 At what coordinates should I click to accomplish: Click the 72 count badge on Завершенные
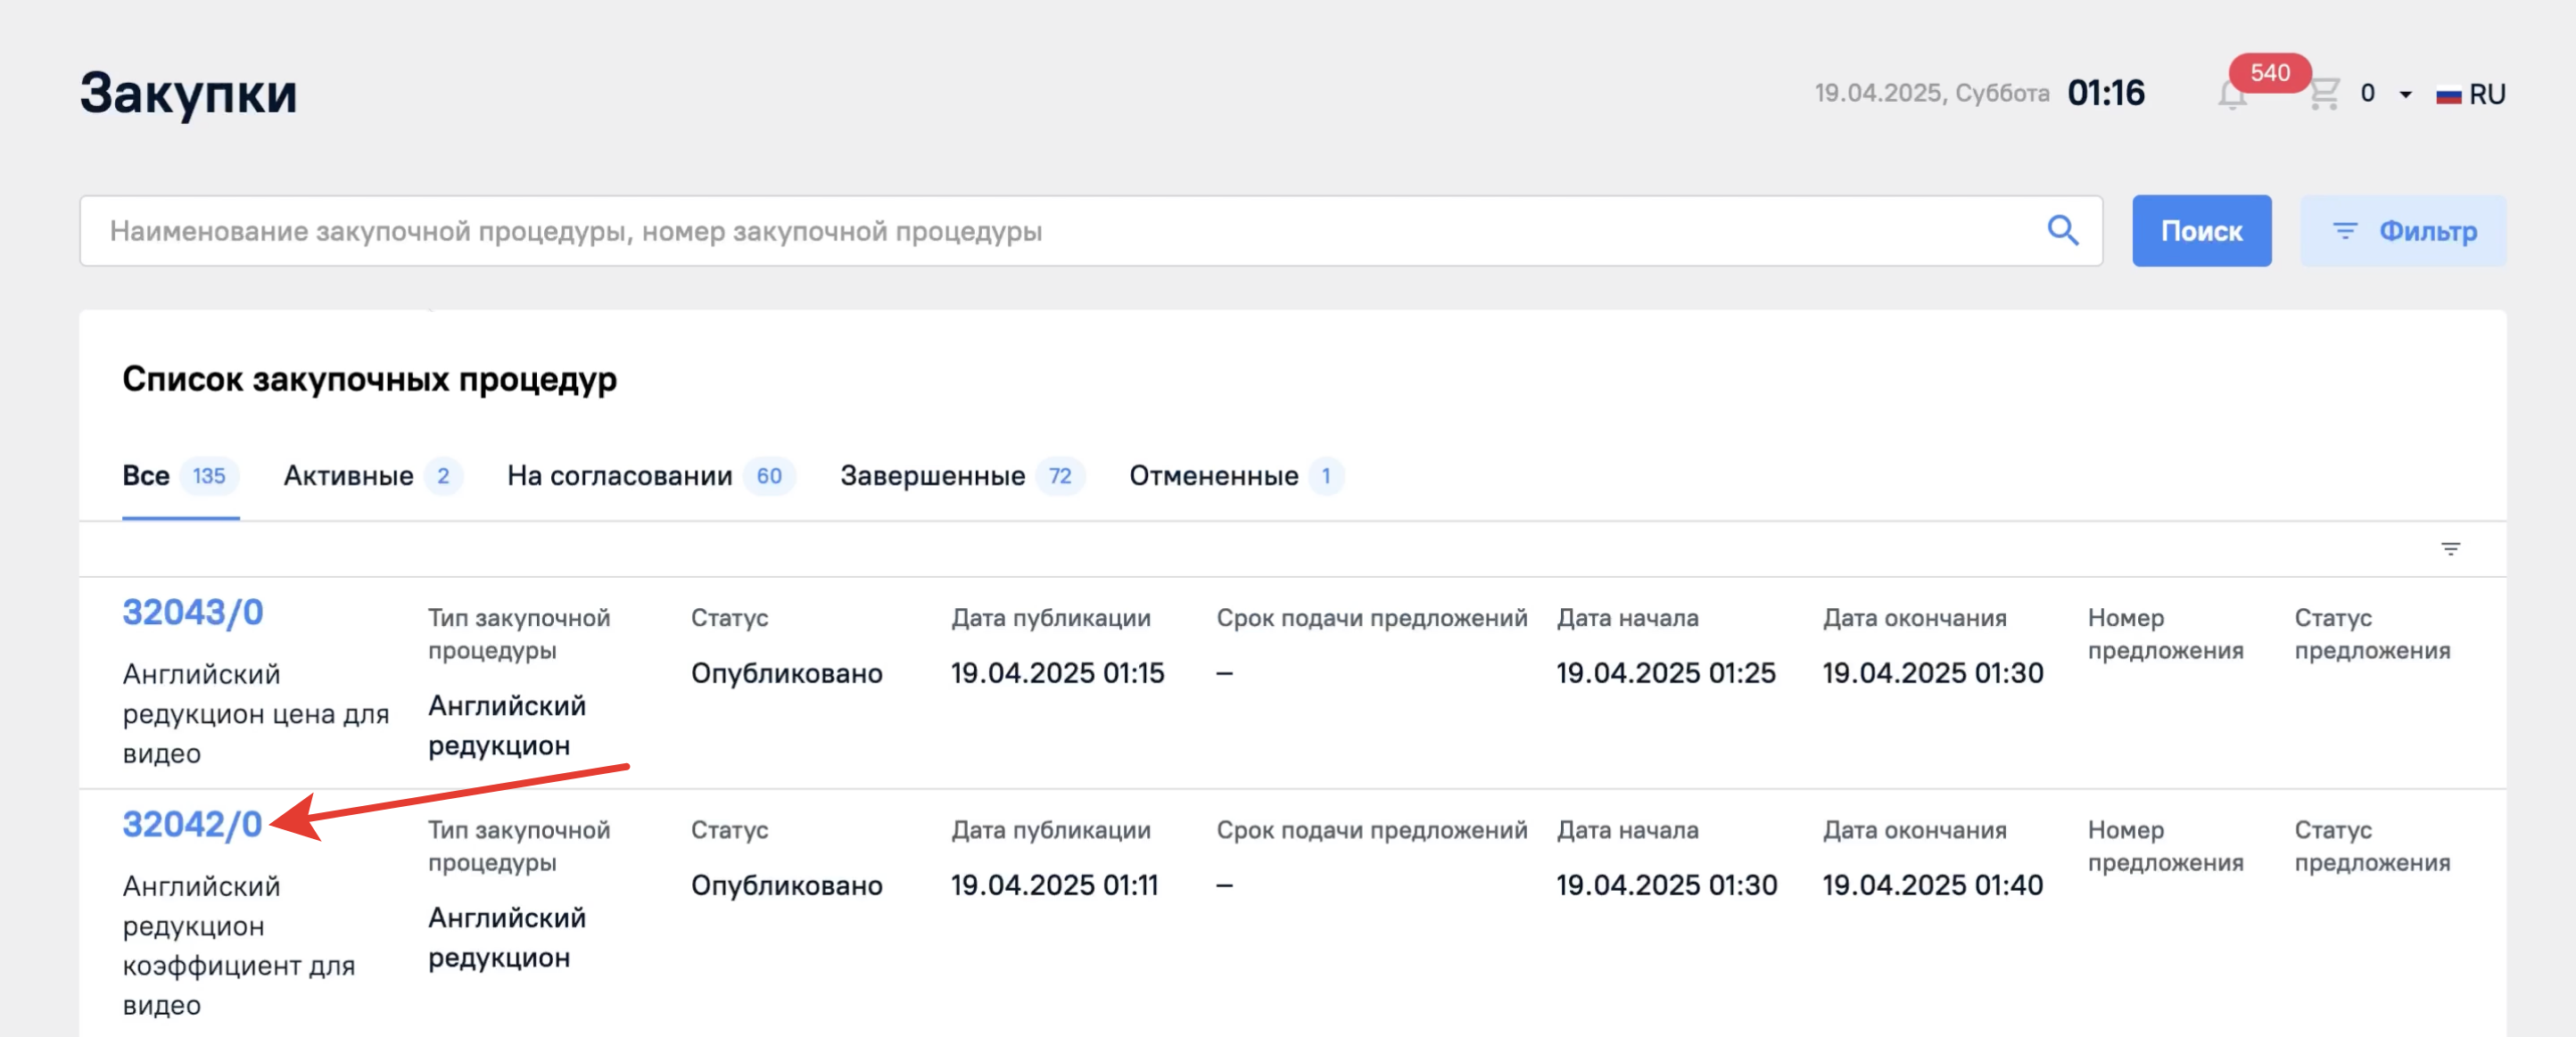[1060, 476]
